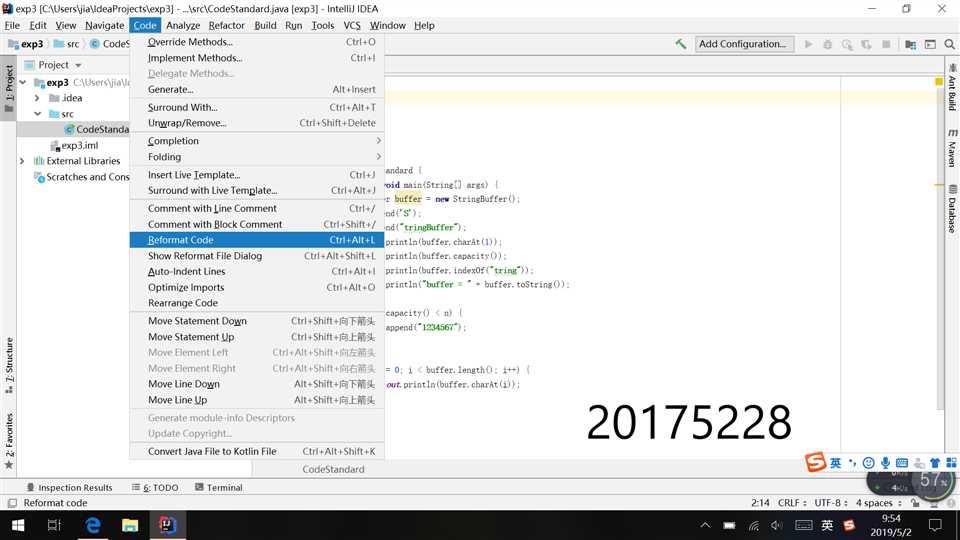Open the VCS menu in menu bar
The height and width of the screenshot is (540, 960).
tap(352, 25)
